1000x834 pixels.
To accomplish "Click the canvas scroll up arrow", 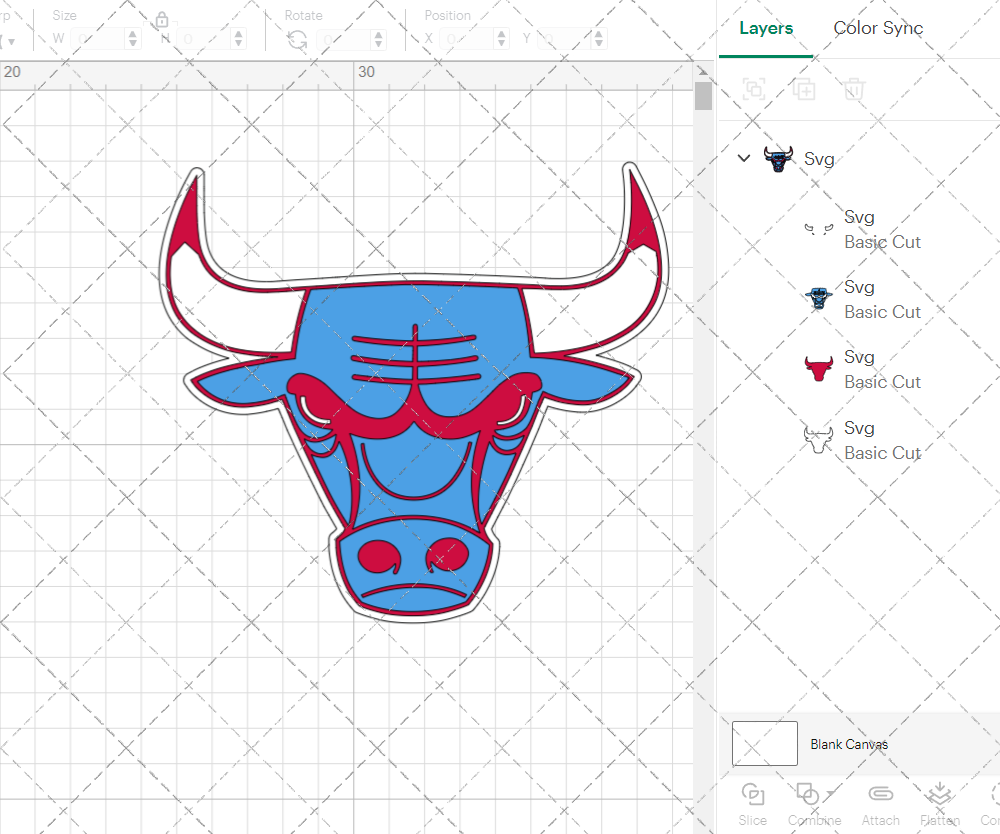I will click(703, 71).
